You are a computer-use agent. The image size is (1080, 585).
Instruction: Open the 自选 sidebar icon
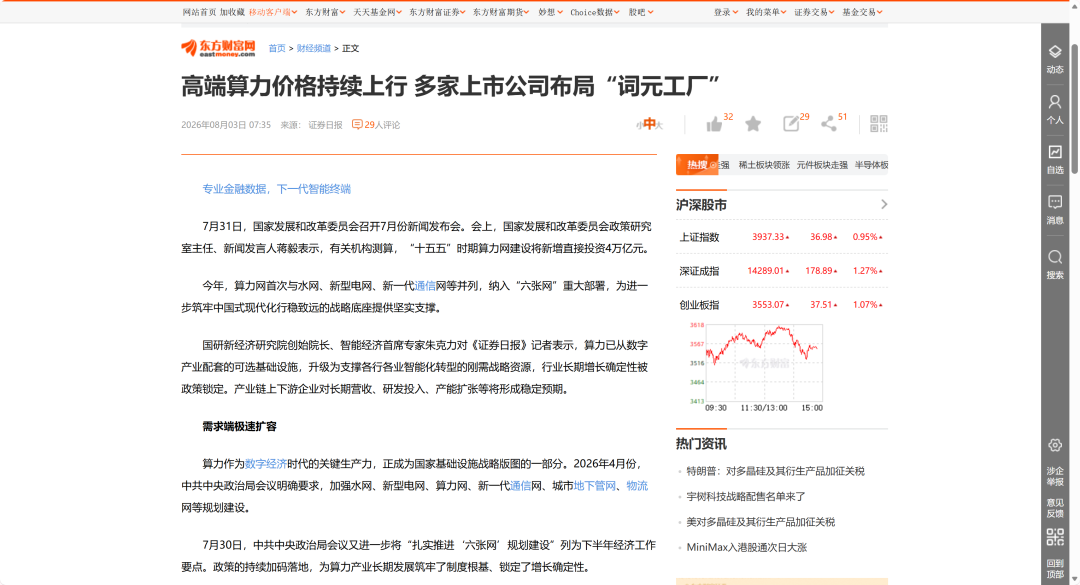pyautogui.click(x=1055, y=160)
